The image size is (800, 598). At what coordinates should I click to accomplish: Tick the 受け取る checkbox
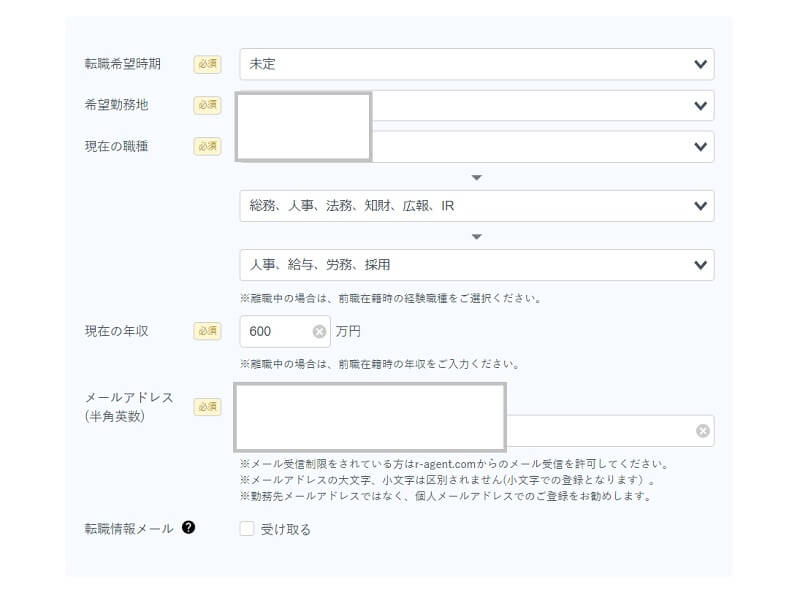point(247,529)
